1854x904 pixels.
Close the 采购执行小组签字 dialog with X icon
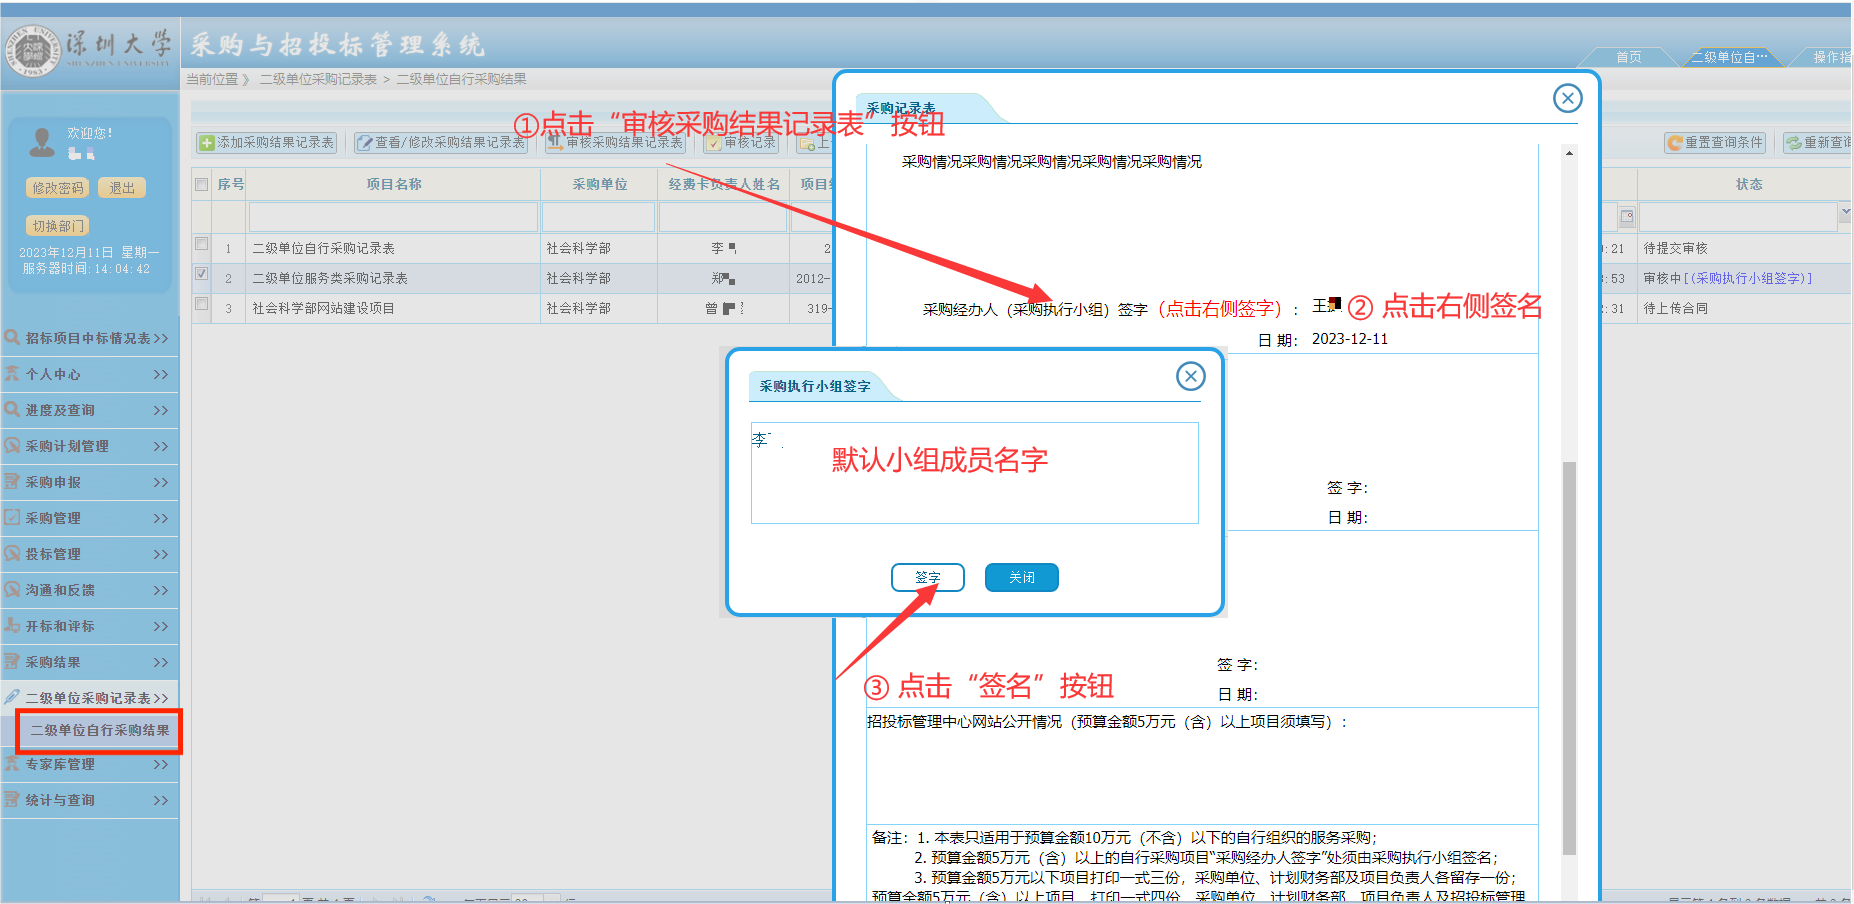click(1190, 376)
